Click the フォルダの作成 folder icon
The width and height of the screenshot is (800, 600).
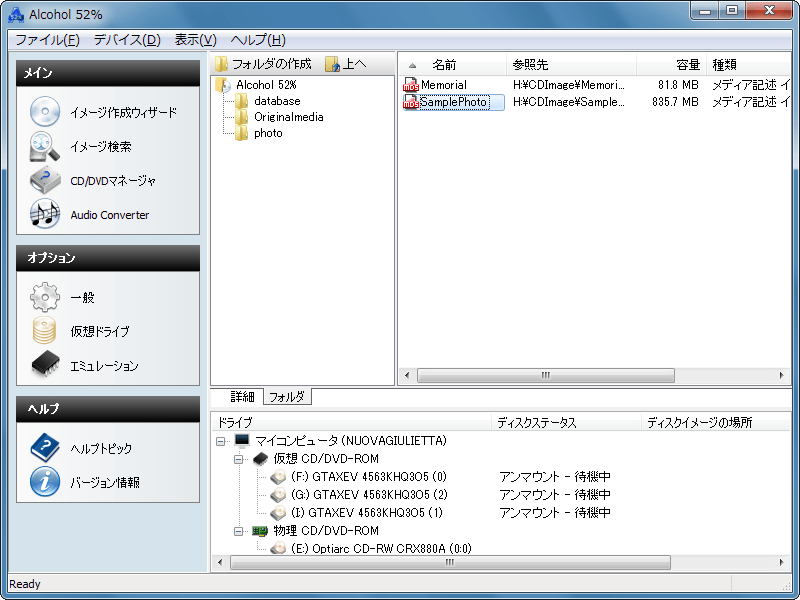221,64
